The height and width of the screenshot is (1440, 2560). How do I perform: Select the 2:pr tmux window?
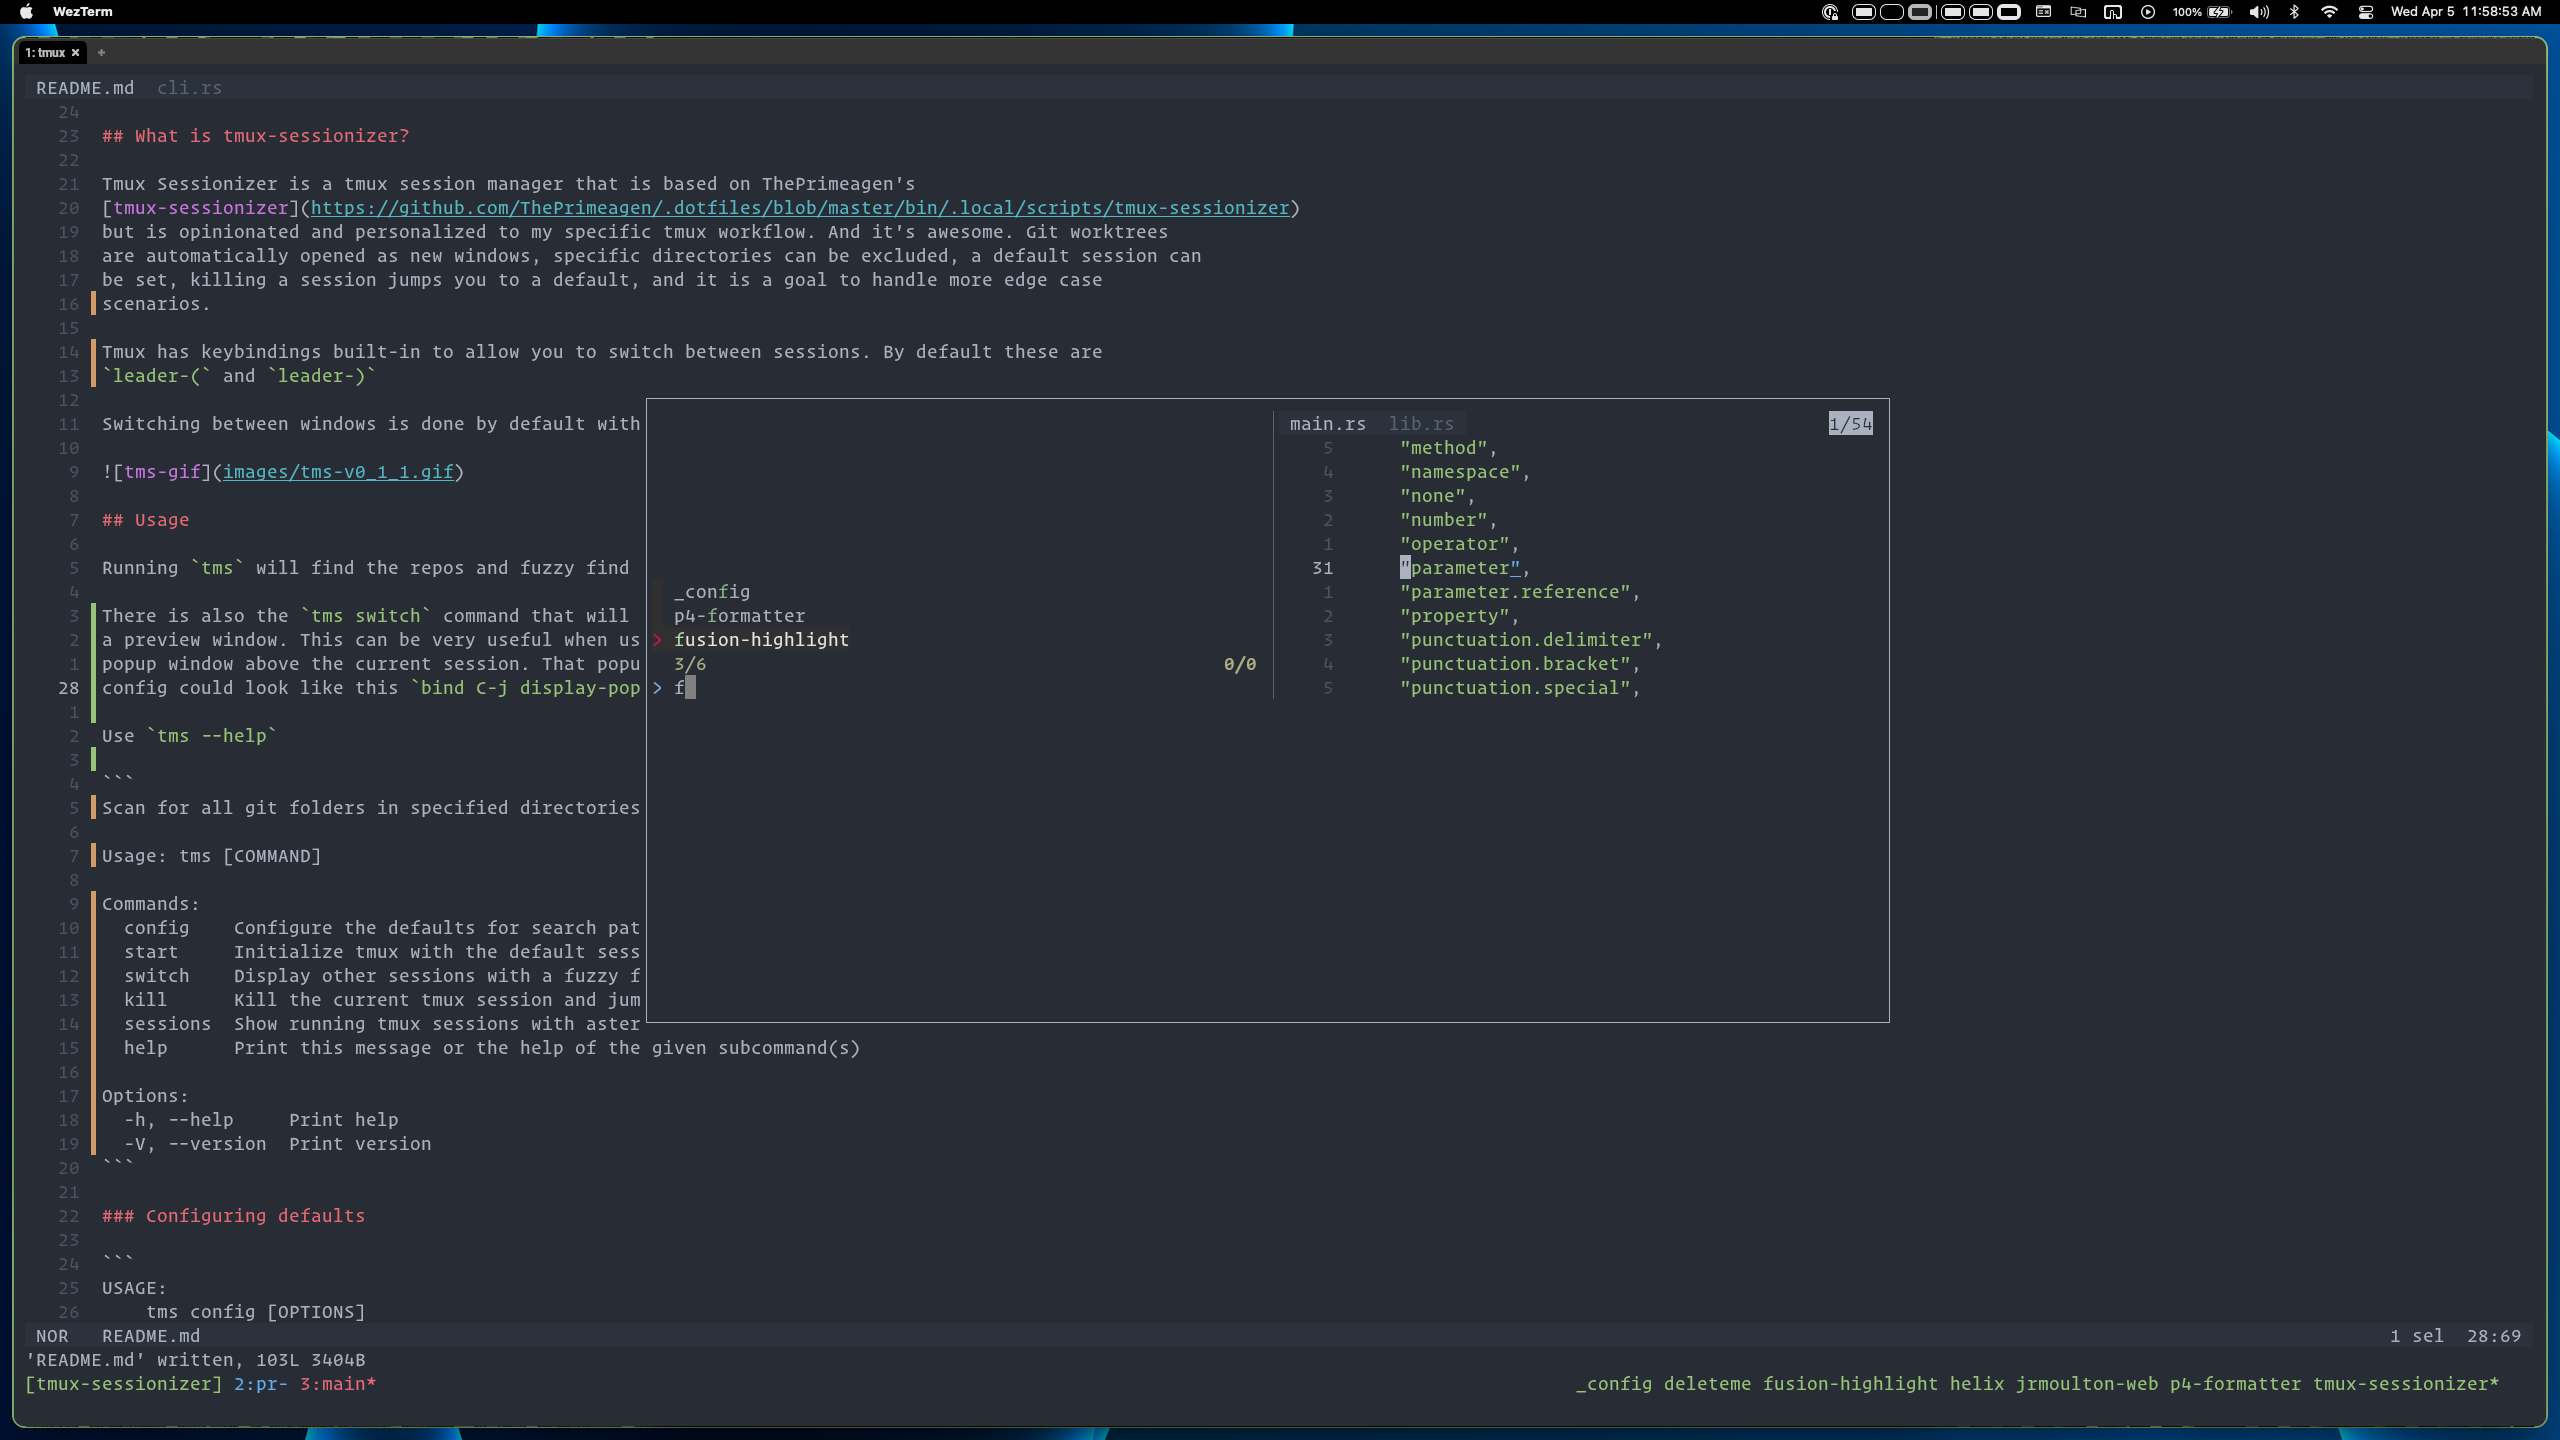point(260,1384)
